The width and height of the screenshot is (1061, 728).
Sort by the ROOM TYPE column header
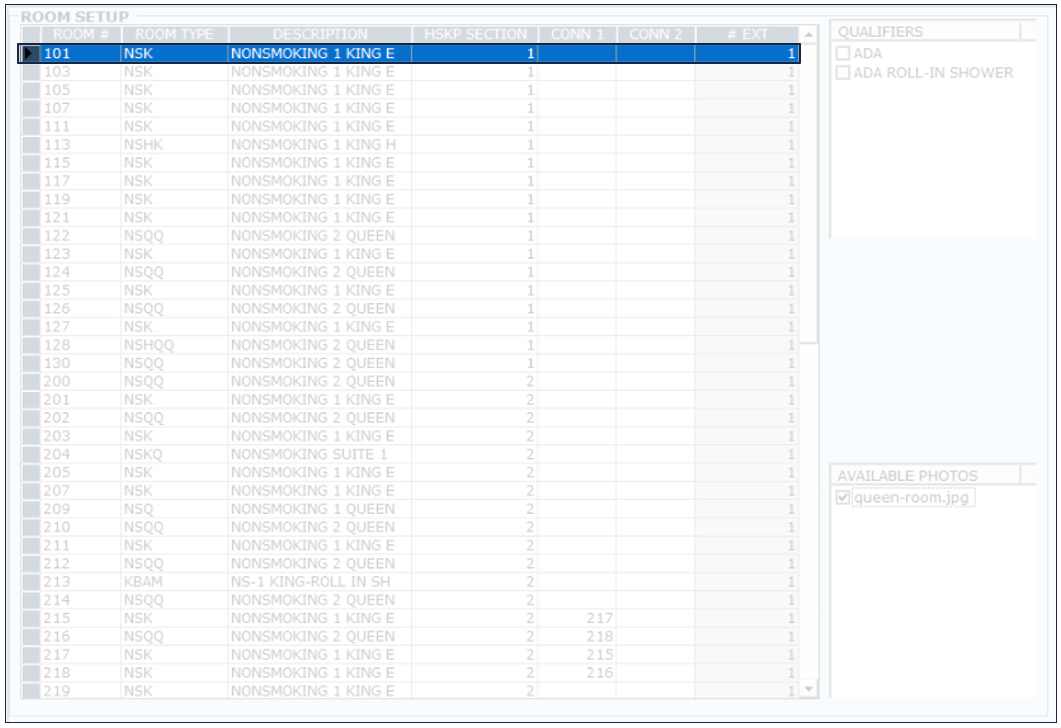pyautogui.click(x=174, y=35)
